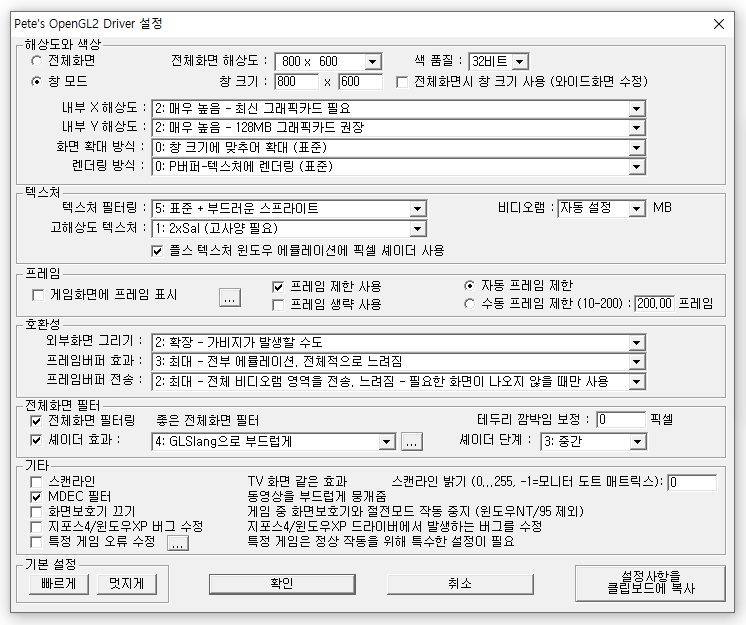This screenshot has width=746, height=625.
Task: Open the 화면 확대 방식 dropdown
Action: [x=399, y=147]
